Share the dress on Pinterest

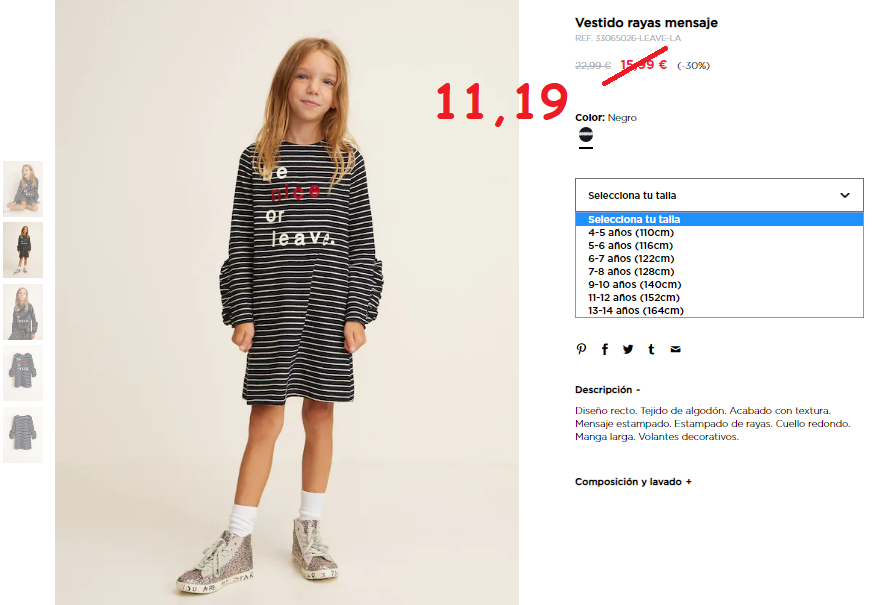pos(581,349)
